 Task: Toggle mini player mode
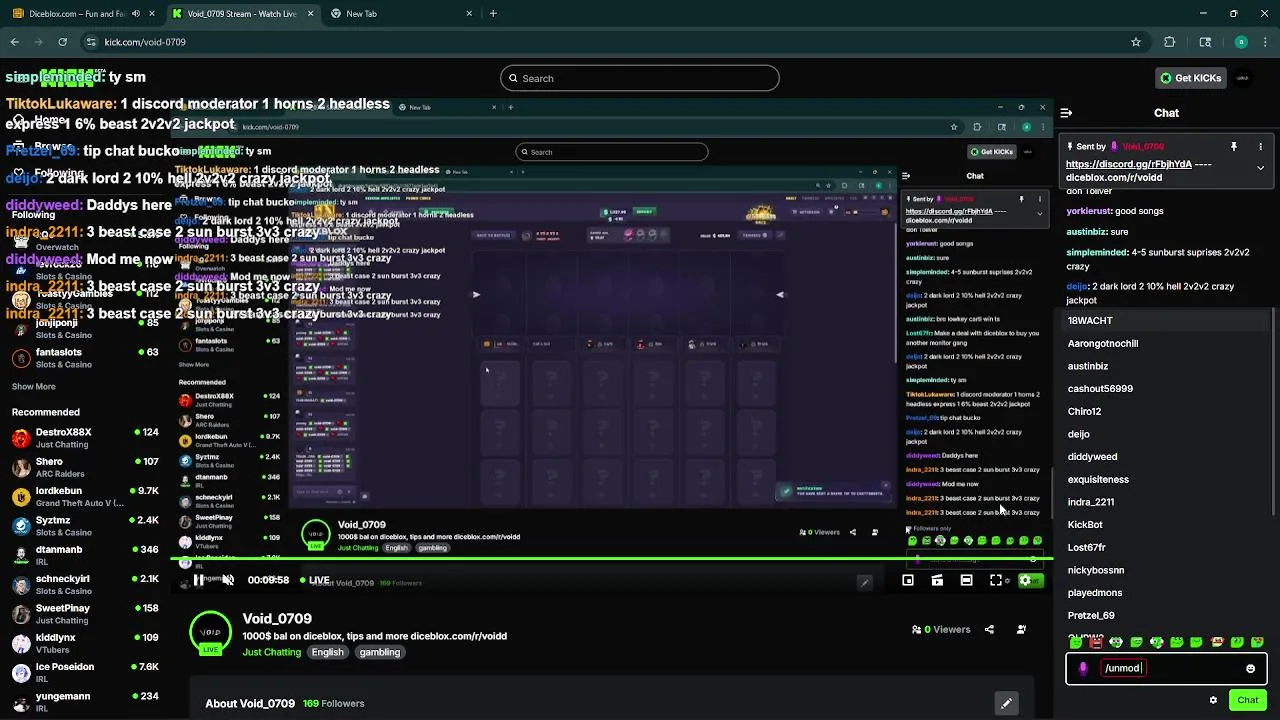[908, 580]
